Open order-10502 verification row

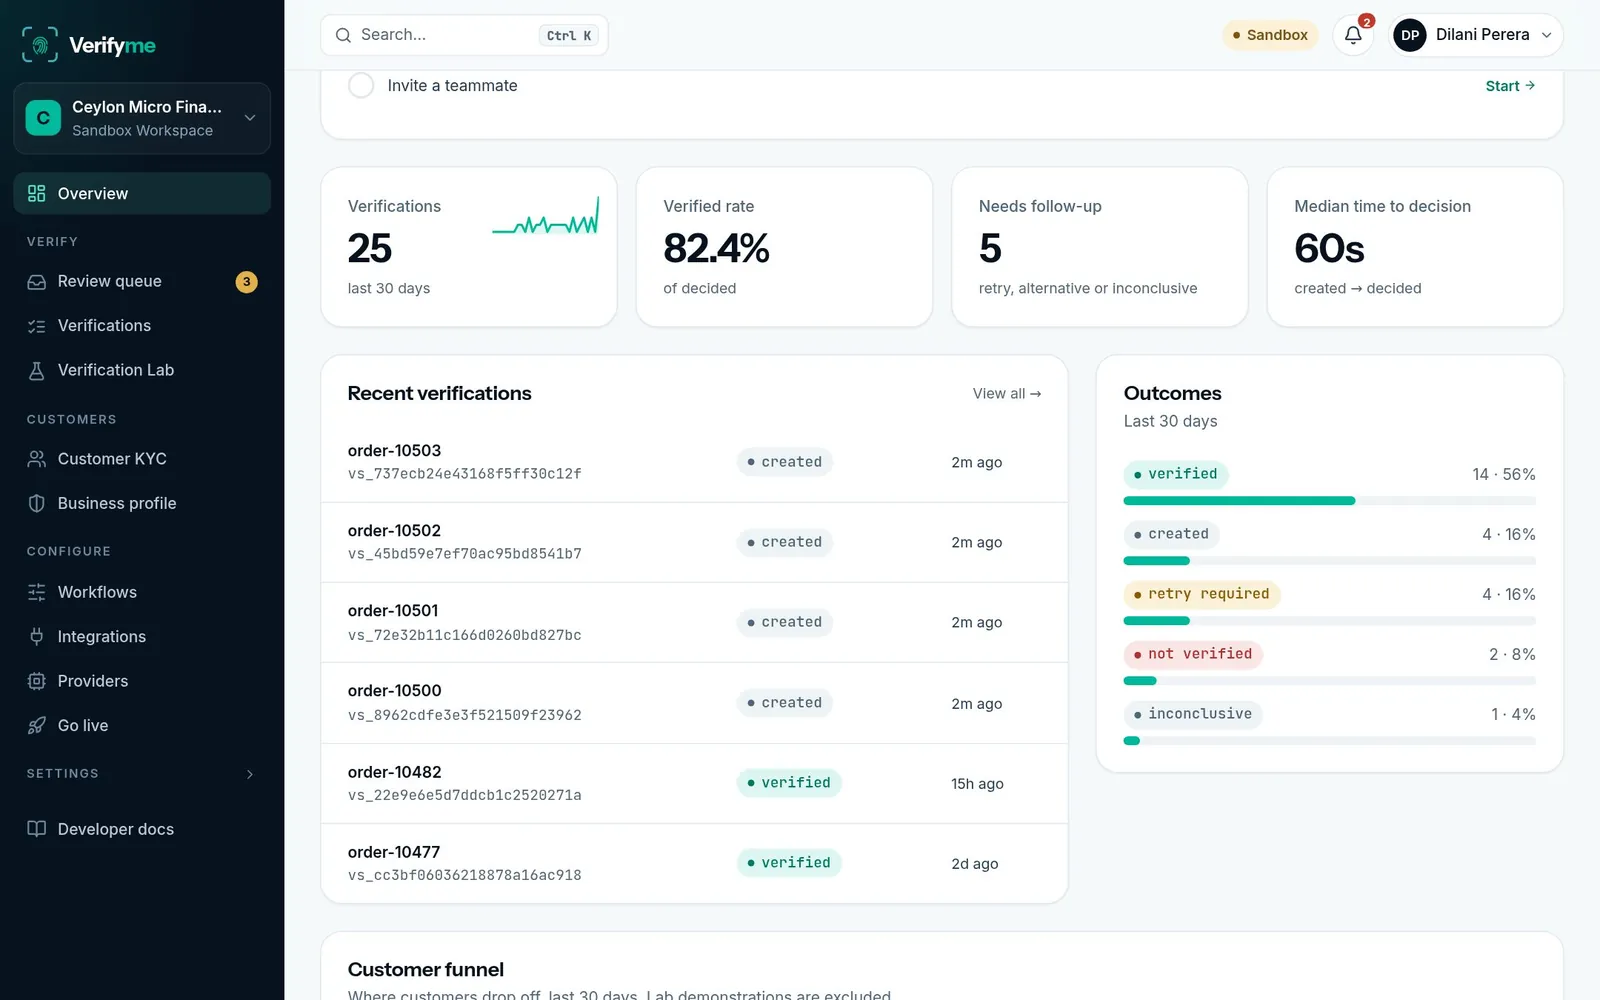pos(694,542)
